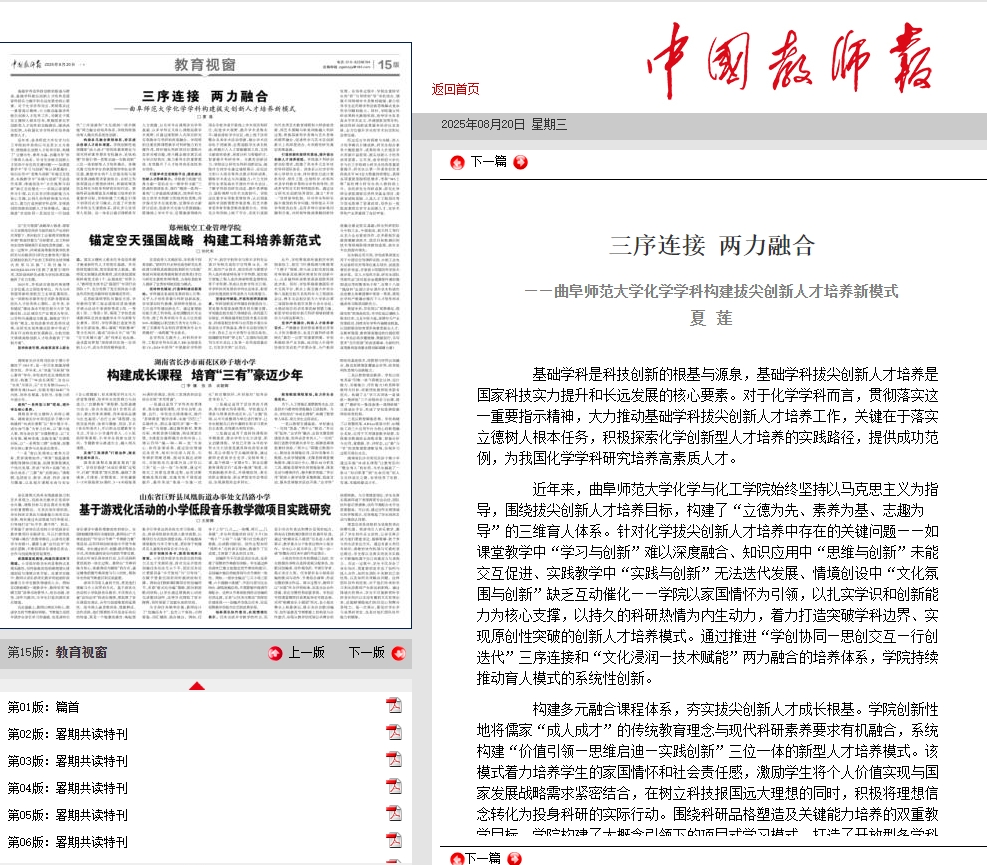Download the PDF for 第02版
The image size is (987, 865).
coord(394,734)
